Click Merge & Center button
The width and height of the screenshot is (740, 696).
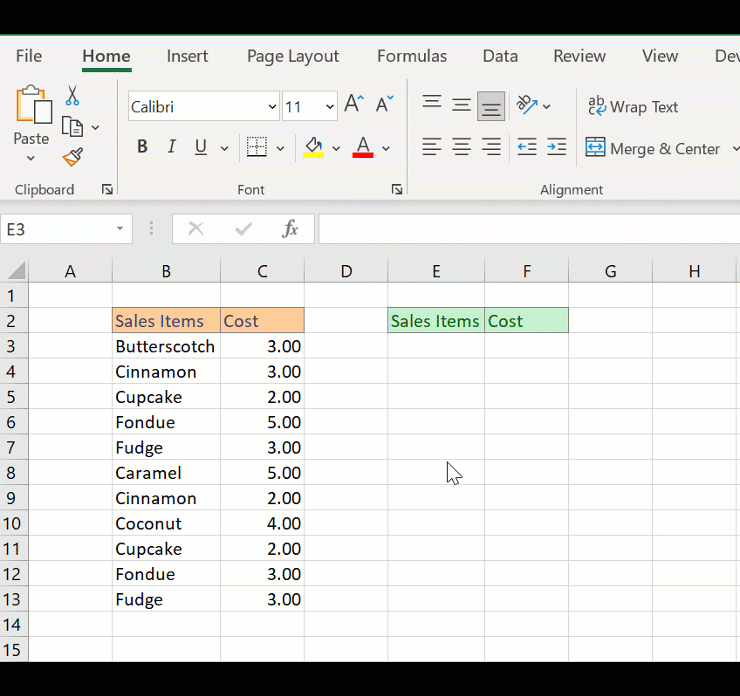653,148
